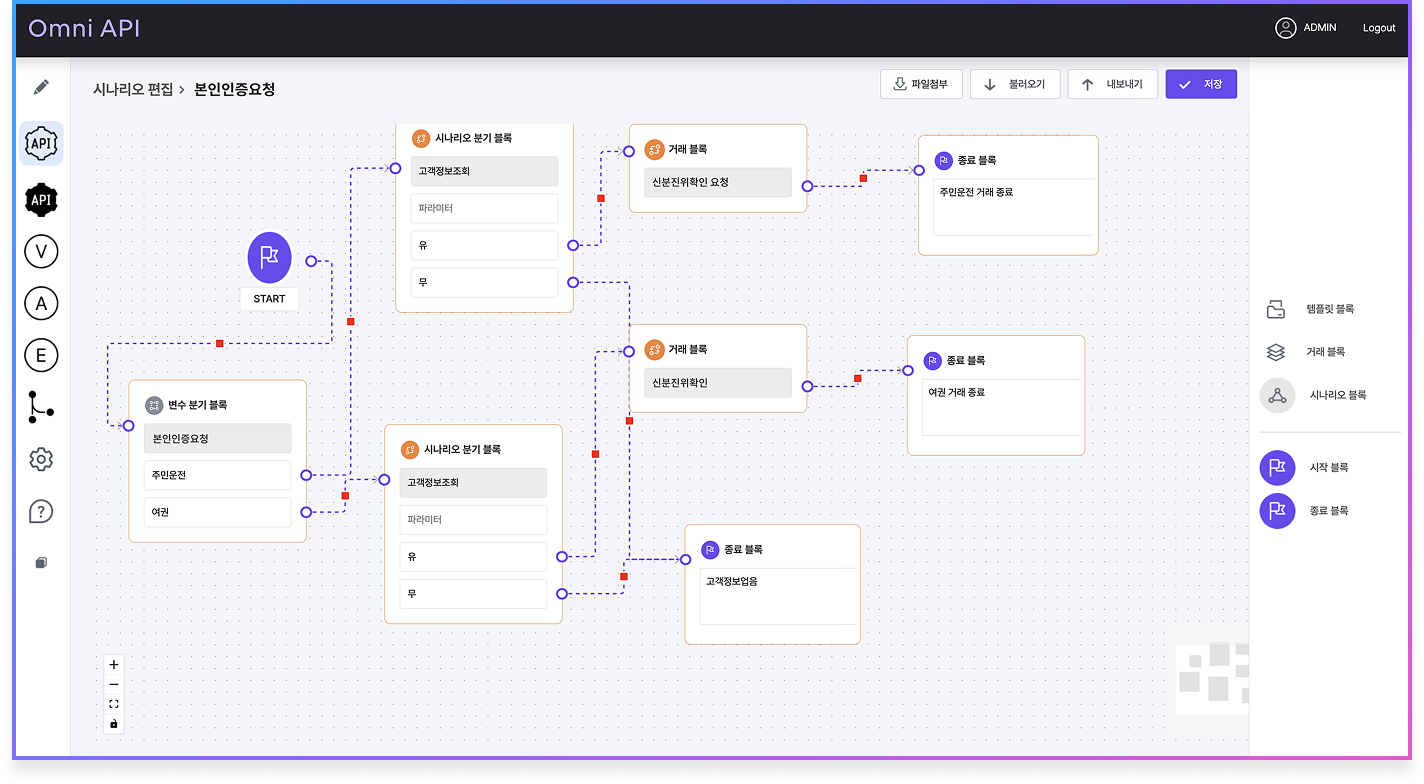Click the 변수 분기 블록 input port
This screenshot has height=784, width=1424.
(128, 426)
